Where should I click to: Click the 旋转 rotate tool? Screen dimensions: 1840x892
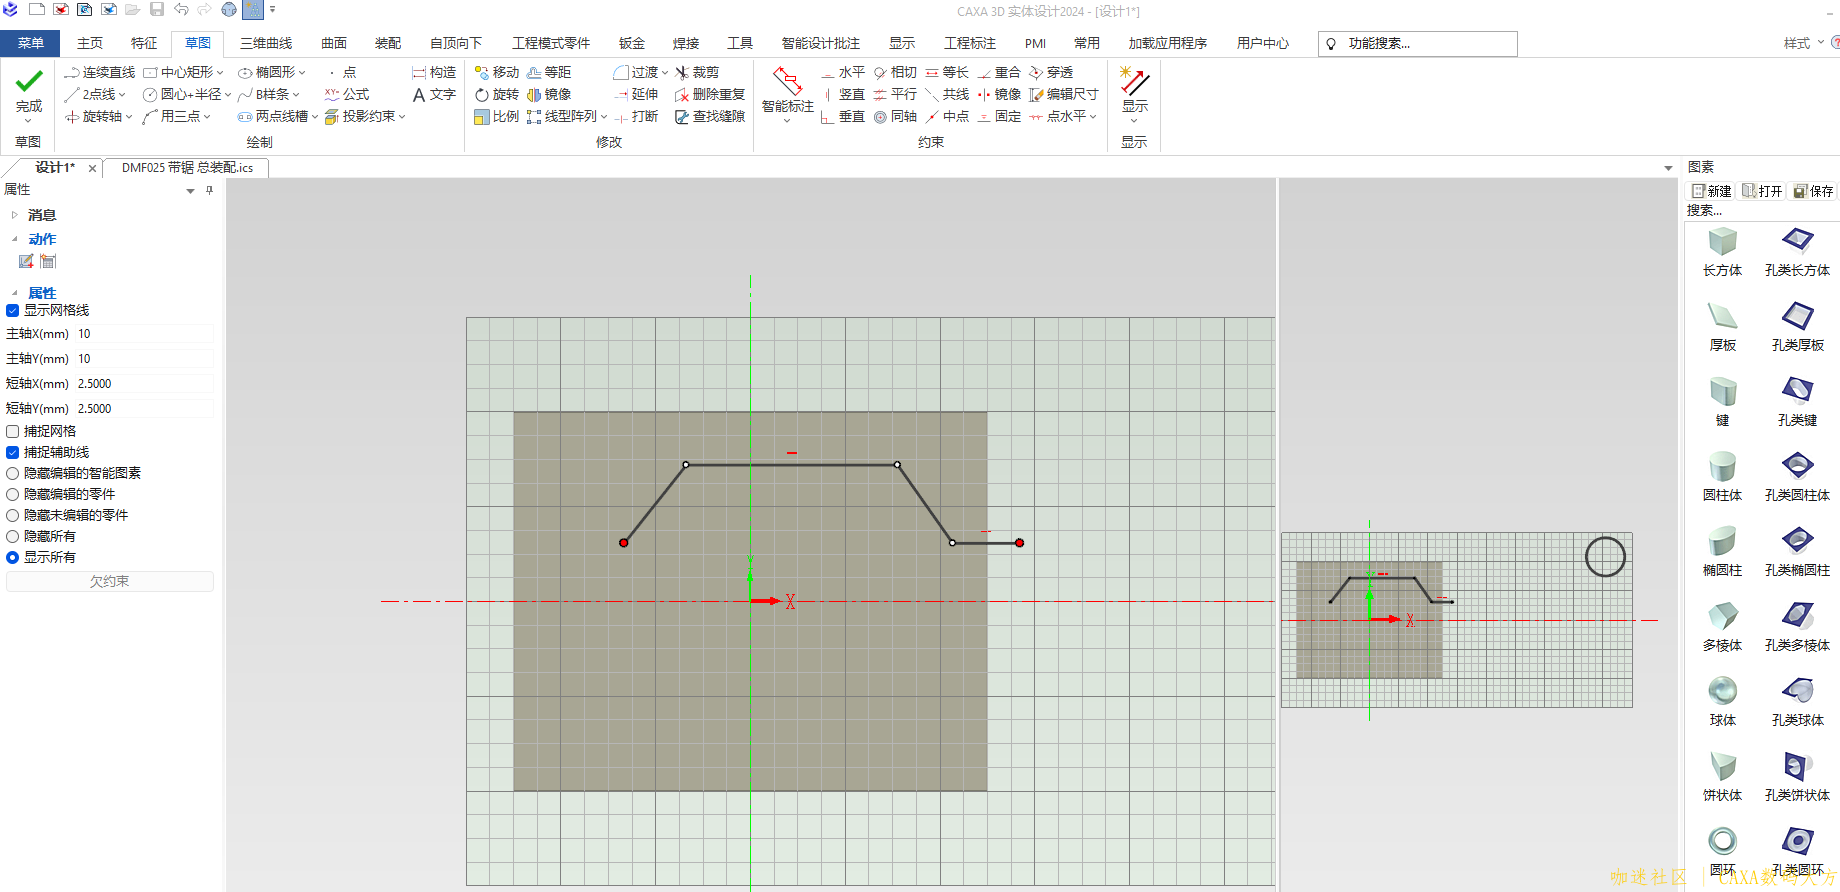497,94
